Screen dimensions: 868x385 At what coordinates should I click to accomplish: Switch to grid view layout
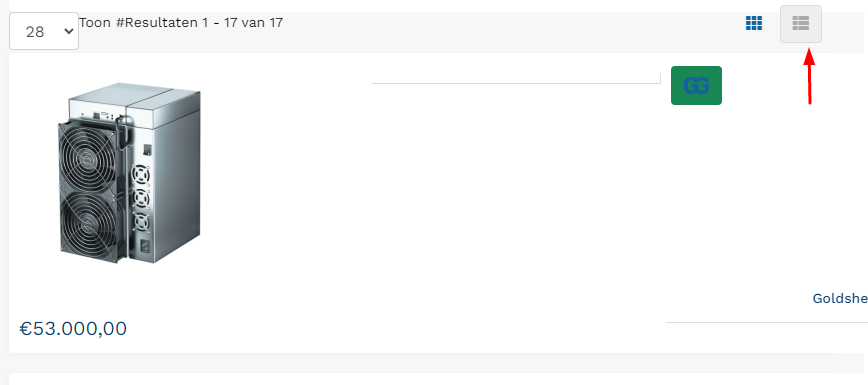(753, 23)
